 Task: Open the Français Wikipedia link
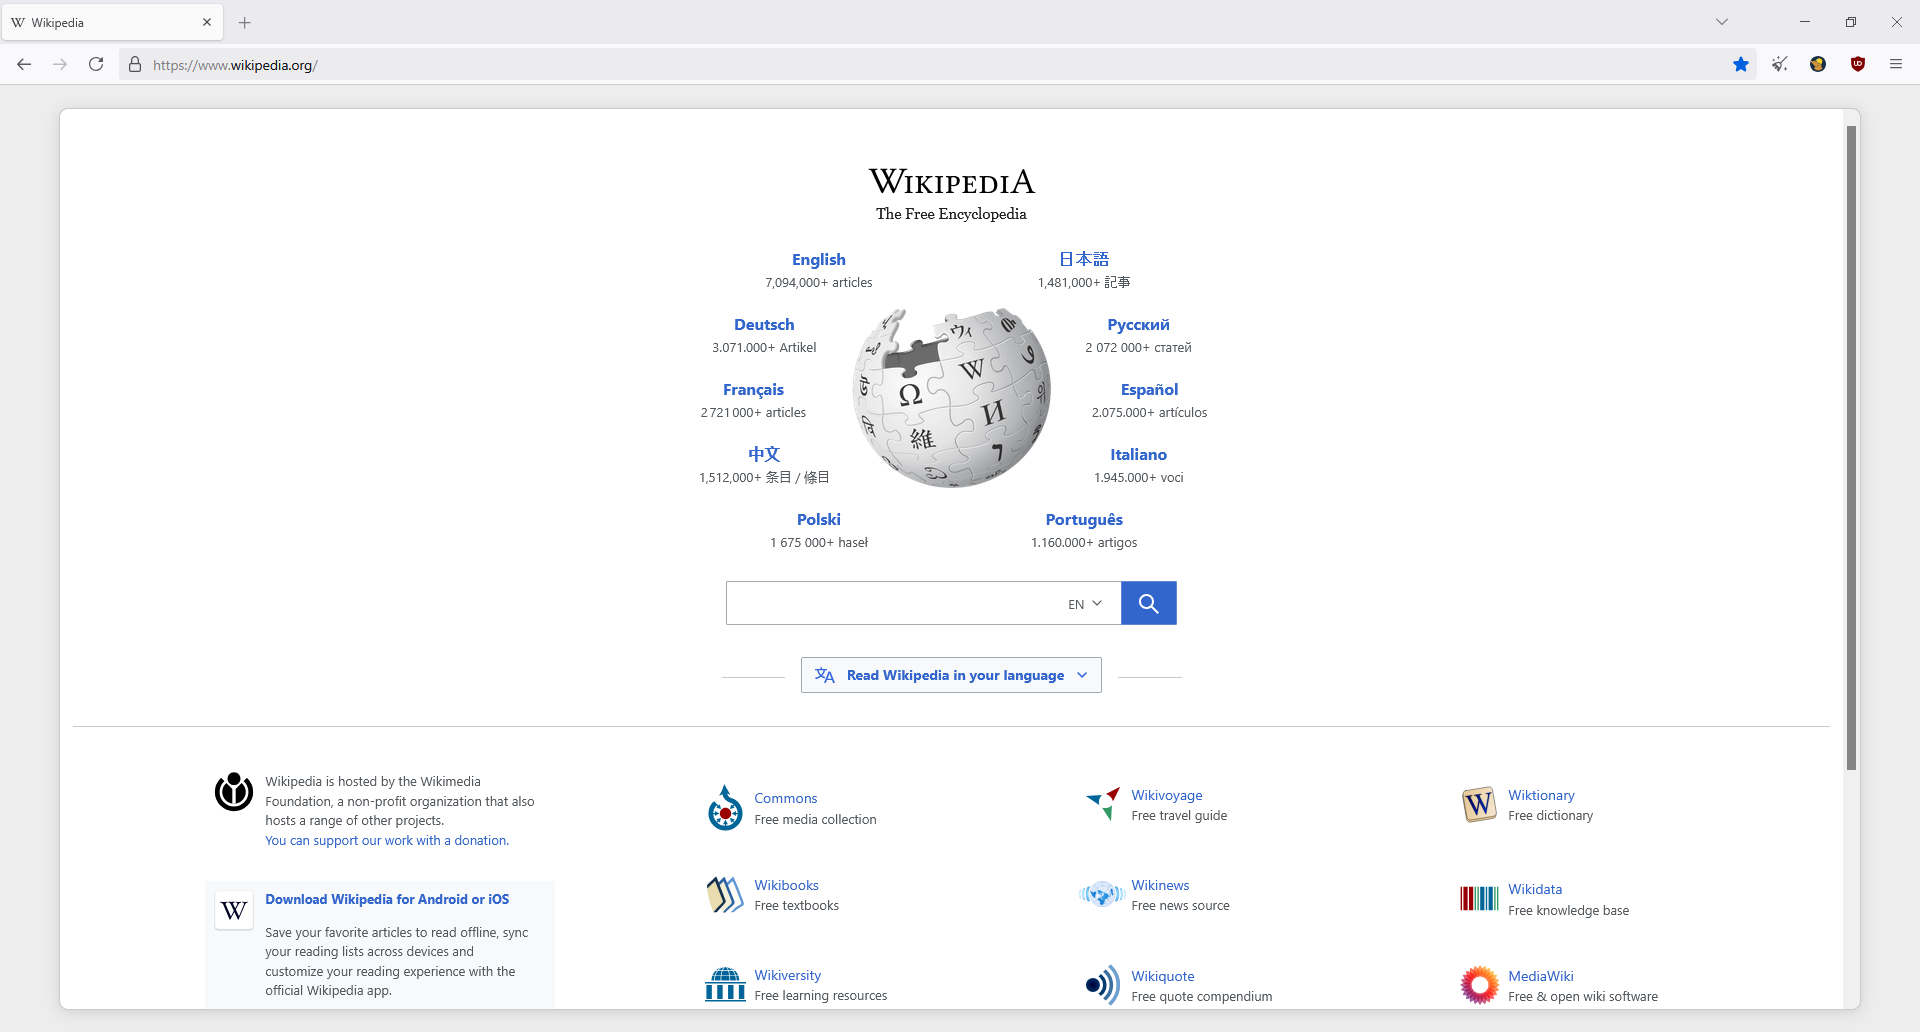point(753,389)
